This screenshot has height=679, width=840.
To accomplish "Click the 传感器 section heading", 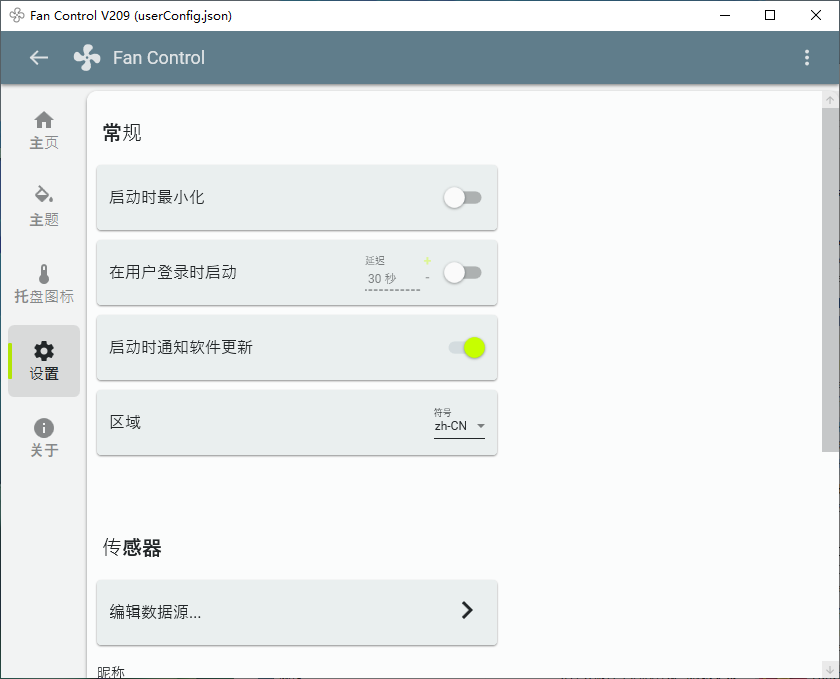I will [132, 548].
